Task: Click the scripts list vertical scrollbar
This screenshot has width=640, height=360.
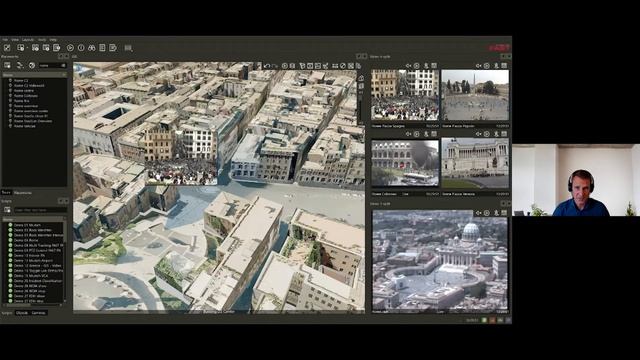Action: point(65,261)
